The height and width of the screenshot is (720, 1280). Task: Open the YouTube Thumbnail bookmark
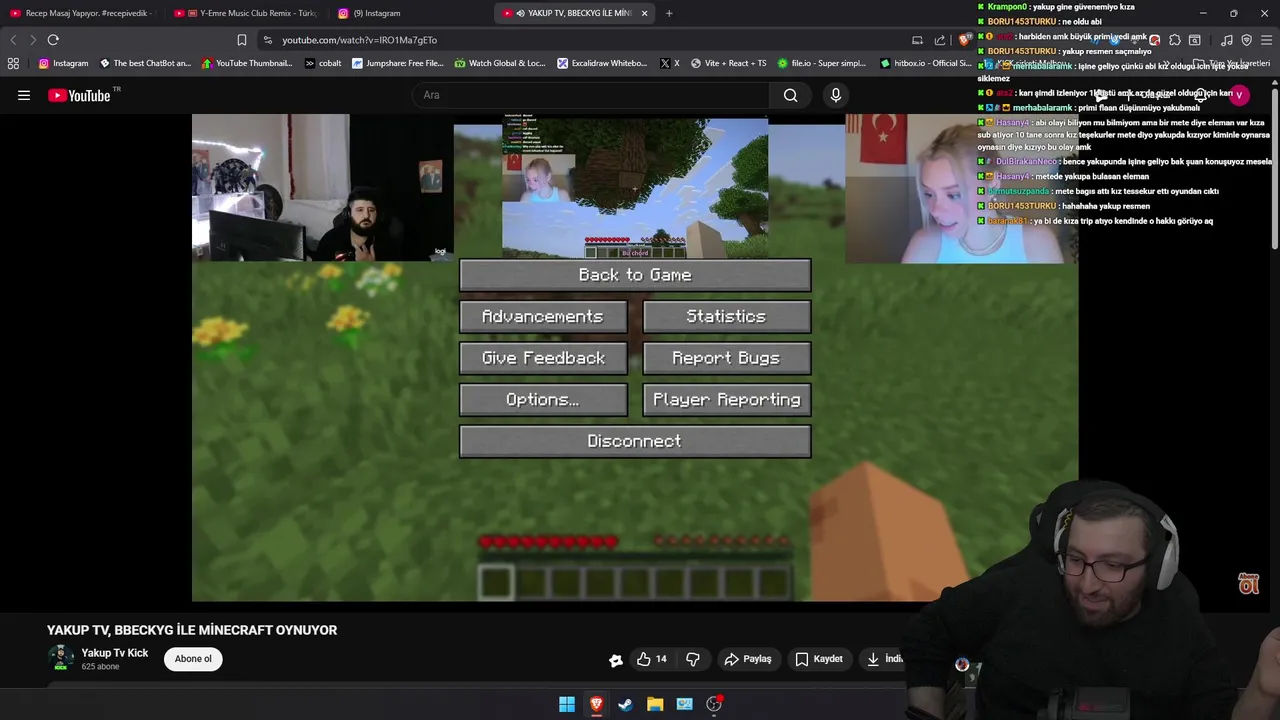pyautogui.click(x=247, y=63)
